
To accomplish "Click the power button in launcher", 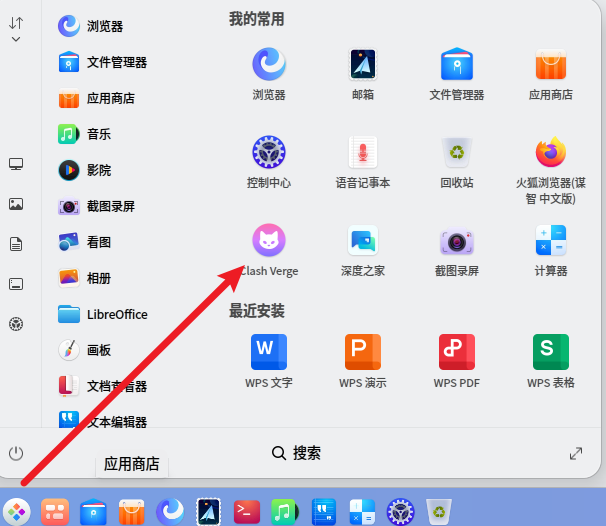I will coord(16,453).
